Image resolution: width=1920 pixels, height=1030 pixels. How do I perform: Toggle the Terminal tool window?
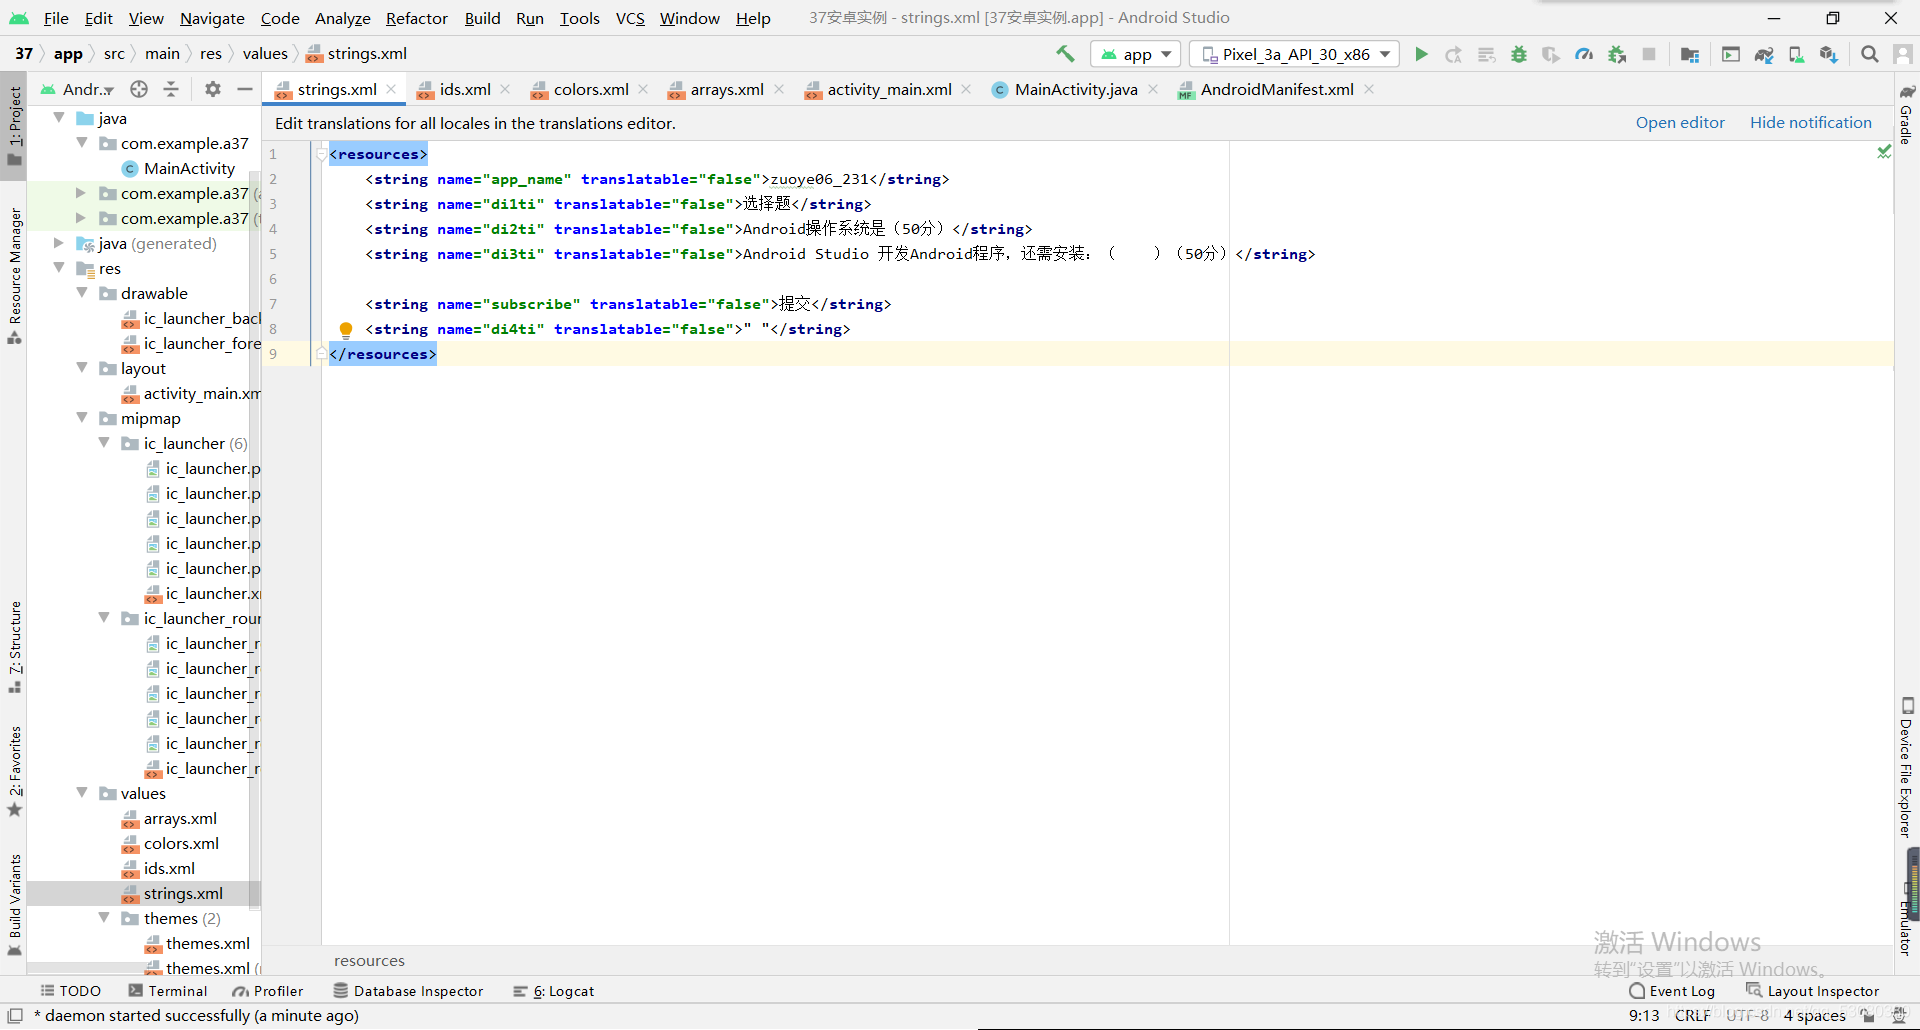point(167,991)
